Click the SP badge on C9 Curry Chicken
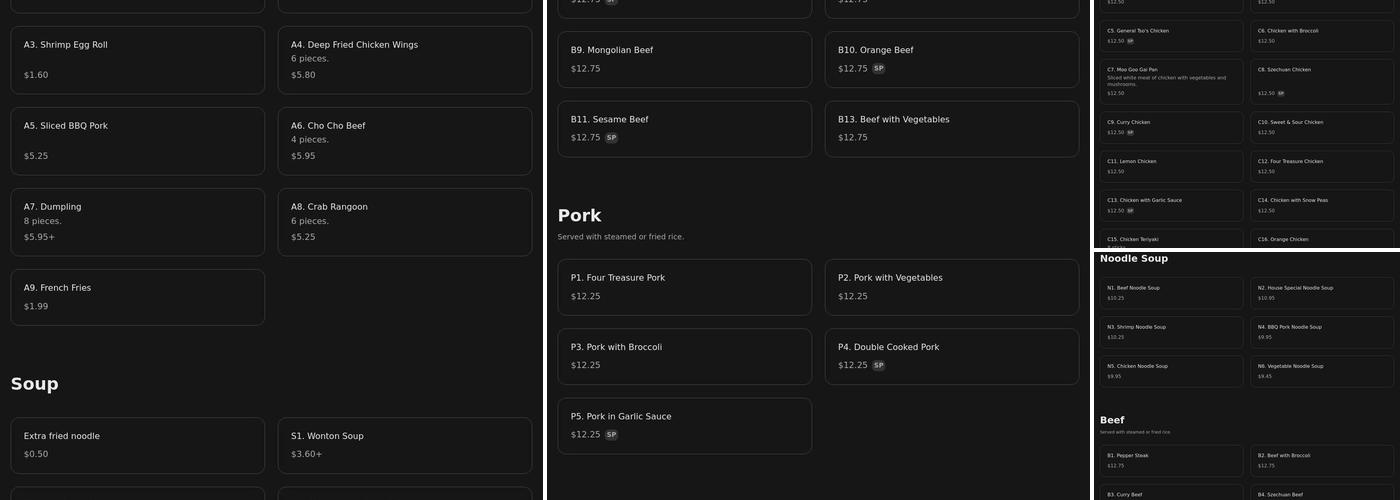 pos(1130,132)
